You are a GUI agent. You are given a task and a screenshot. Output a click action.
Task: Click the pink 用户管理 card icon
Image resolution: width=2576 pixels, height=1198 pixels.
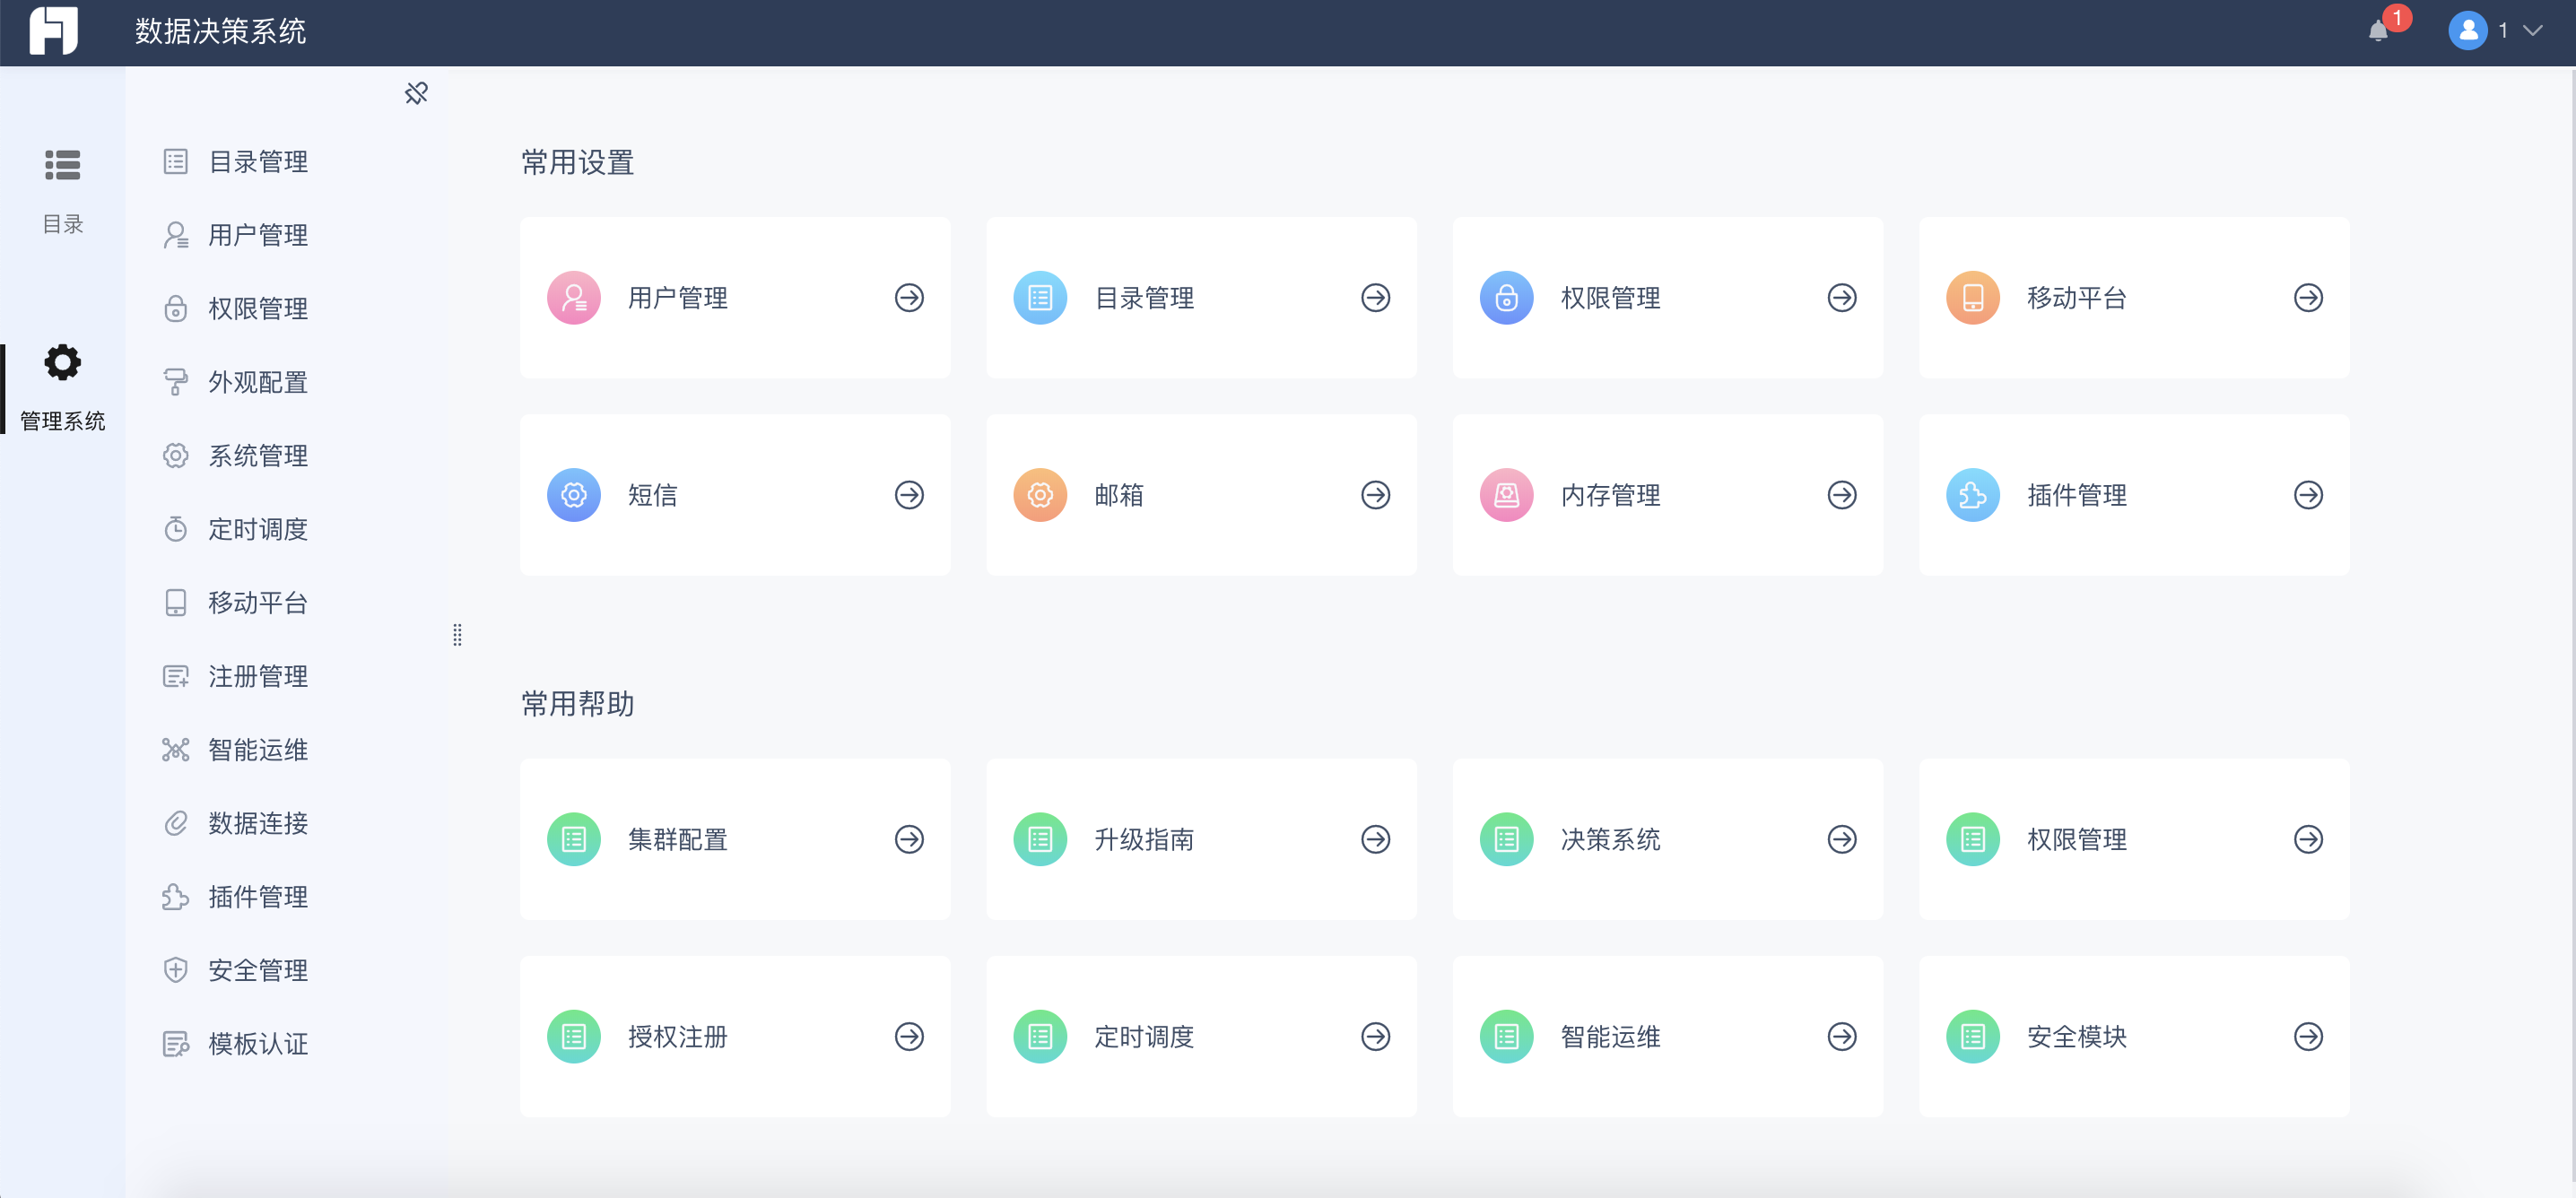point(574,298)
